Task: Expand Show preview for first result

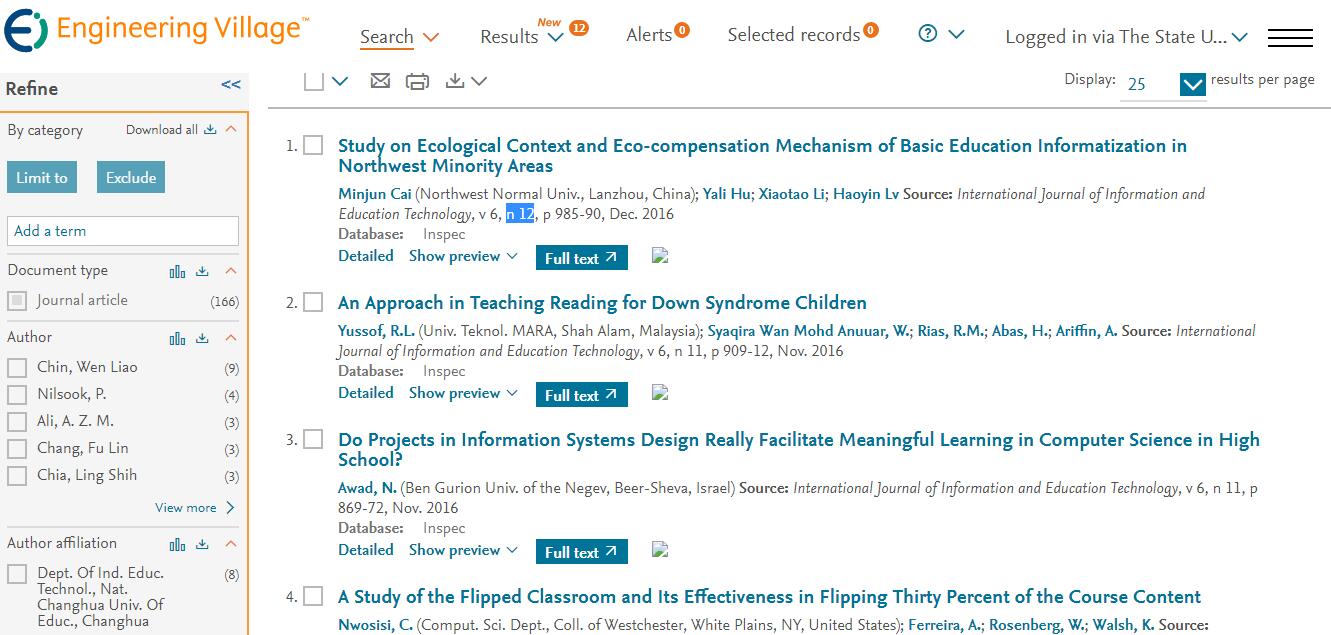Action: coord(463,256)
